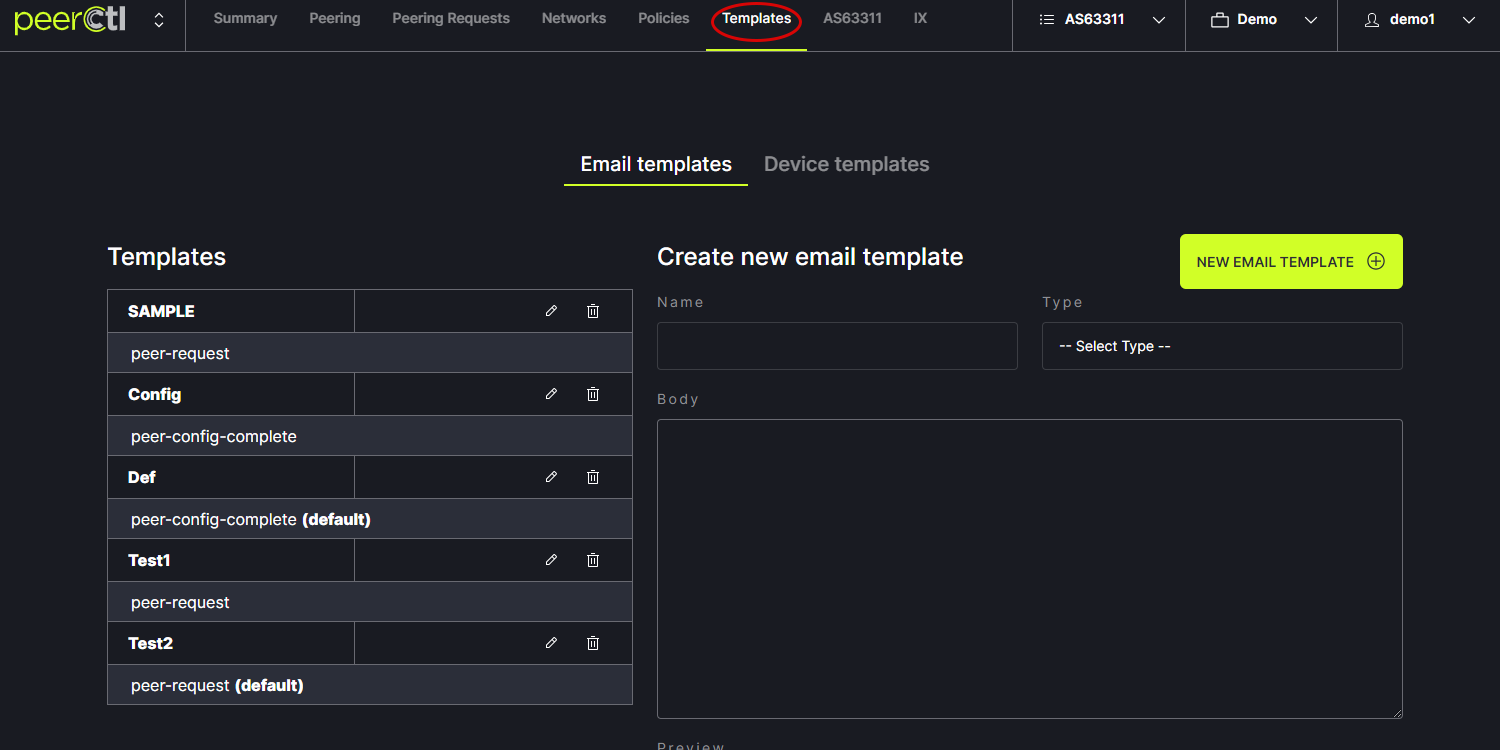This screenshot has height=750, width=1500.
Task: Edit the SAMPLE template with pencil icon
Action: 551,311
